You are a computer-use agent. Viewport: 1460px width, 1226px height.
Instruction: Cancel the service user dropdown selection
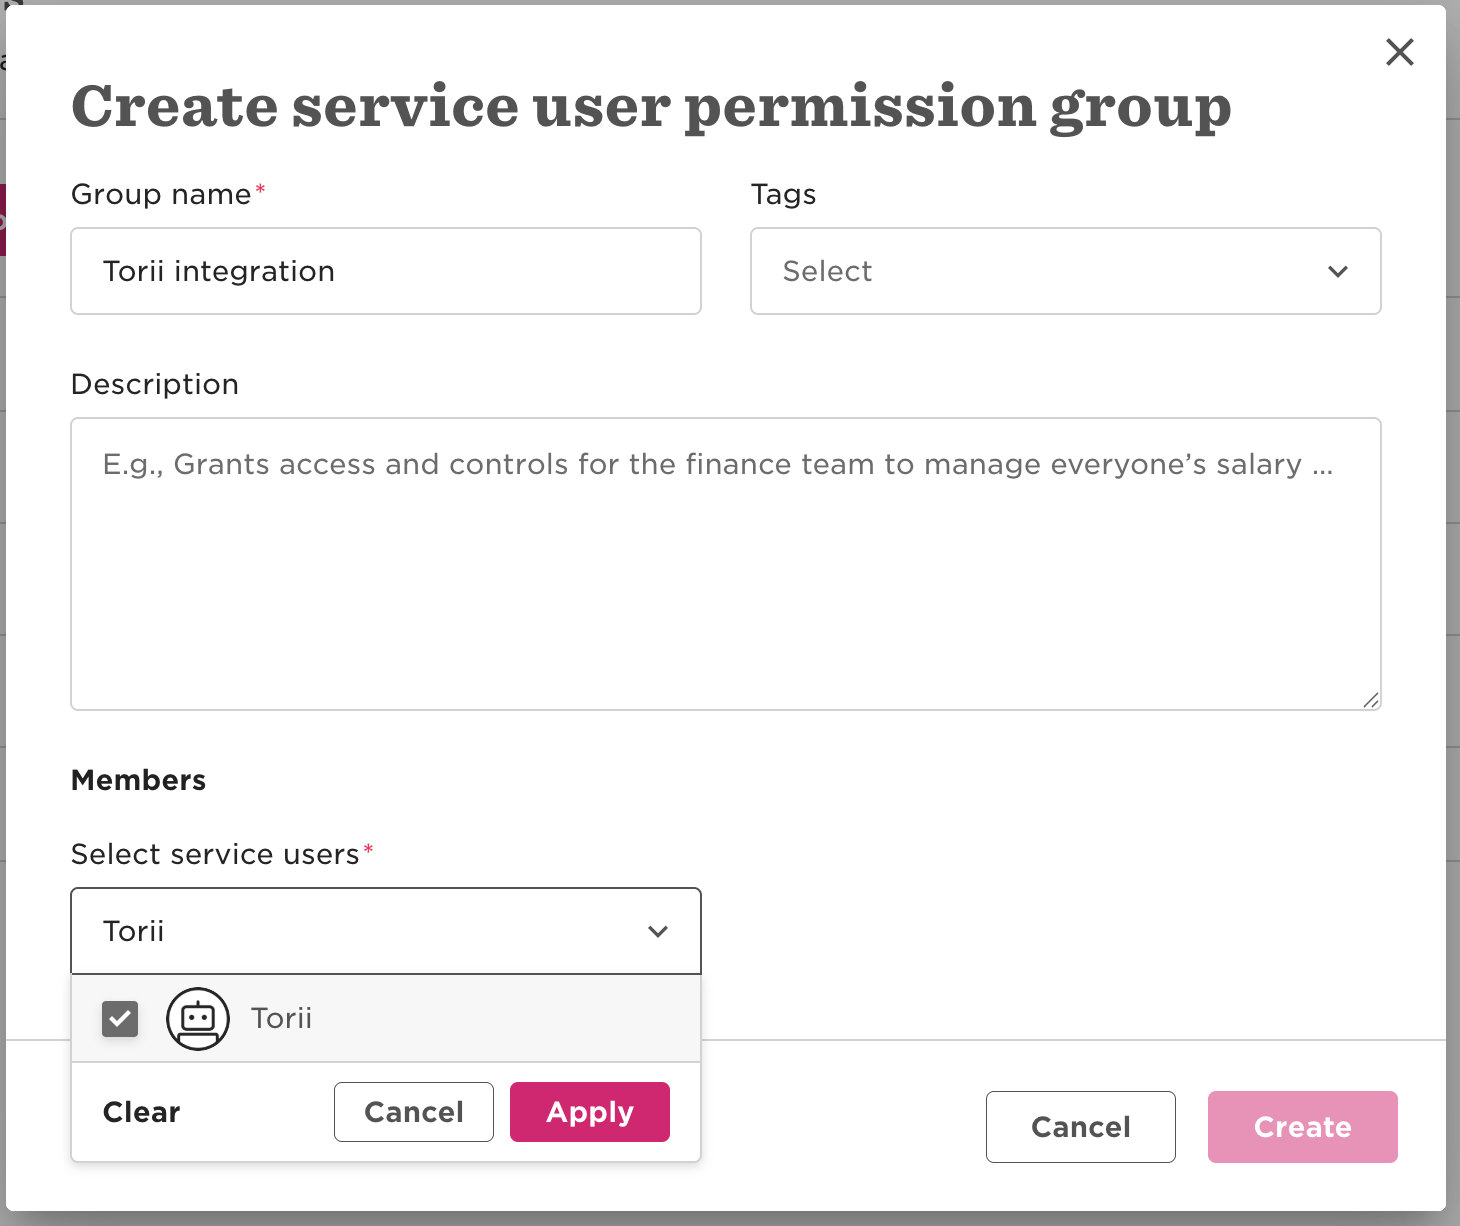pos(414,1112)
